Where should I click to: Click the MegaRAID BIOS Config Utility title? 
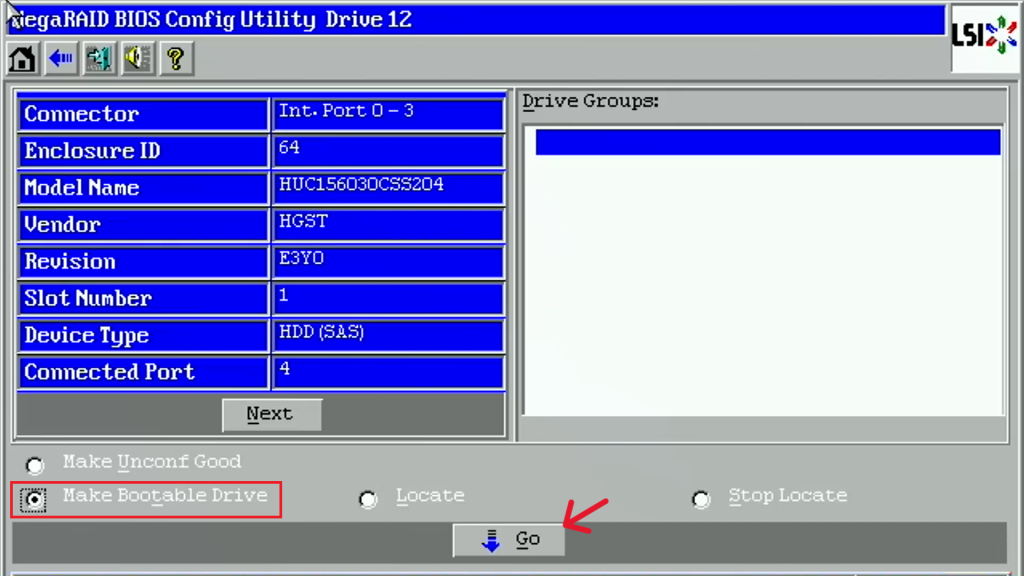211,20
